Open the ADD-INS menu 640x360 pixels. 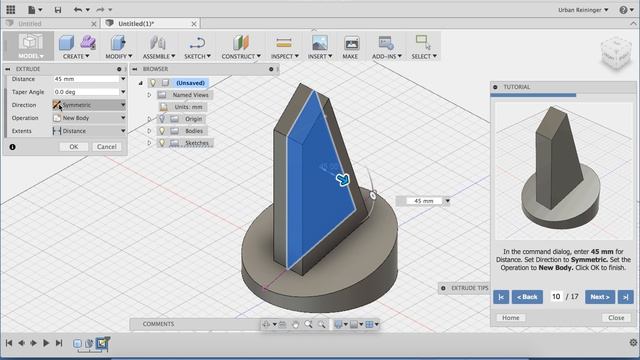(x=387, y=56)
